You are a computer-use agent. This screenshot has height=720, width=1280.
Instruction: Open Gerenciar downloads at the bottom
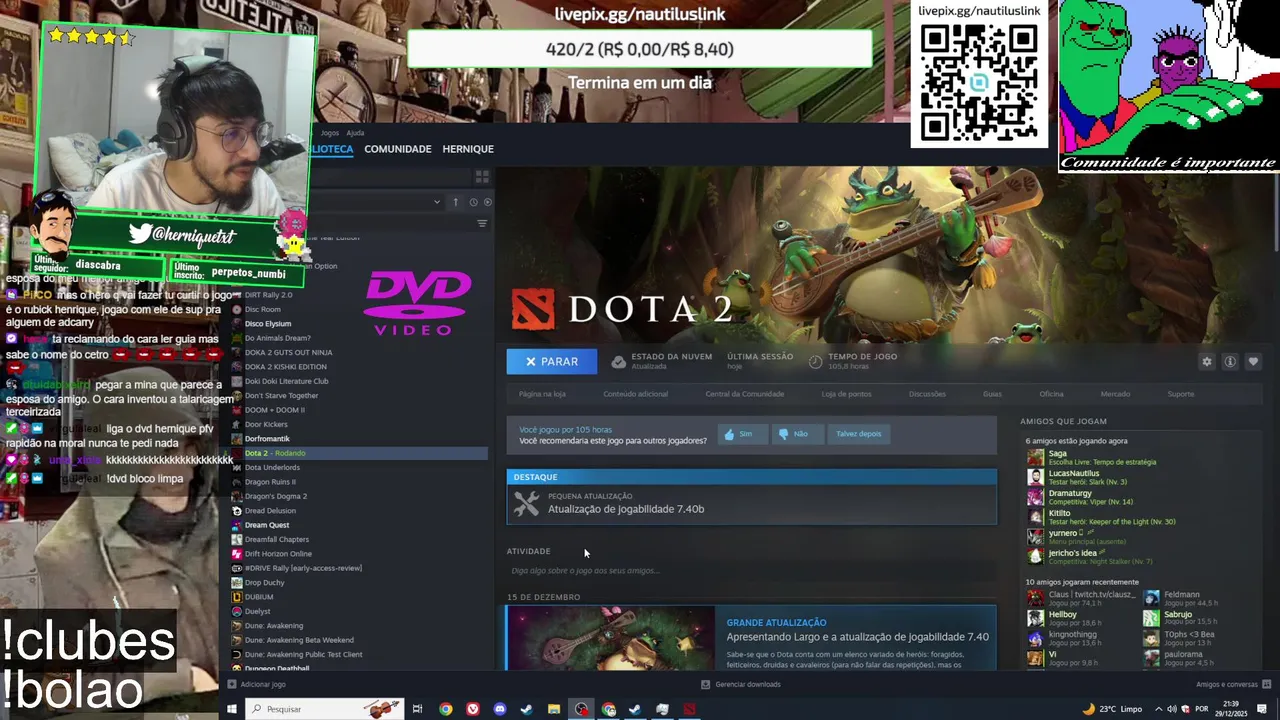click(x=741, y=685)
